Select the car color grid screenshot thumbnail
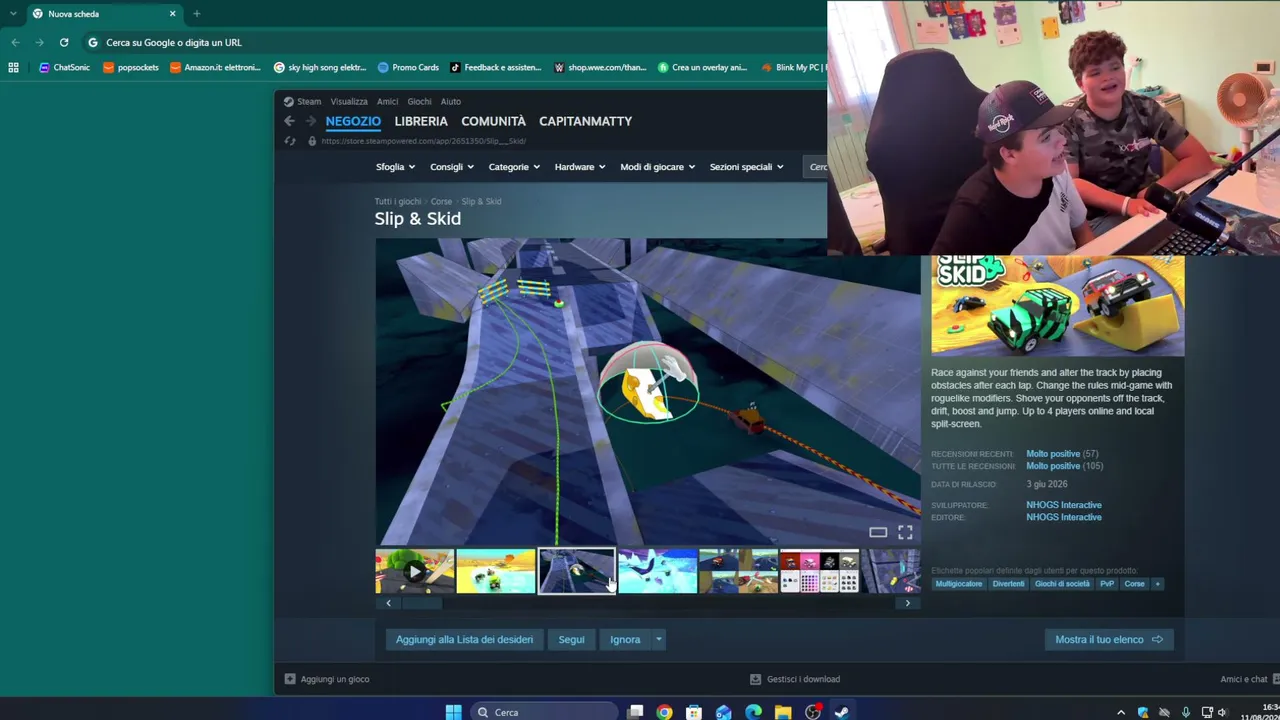The image size is (1280, 720). [x=819, y=571]
